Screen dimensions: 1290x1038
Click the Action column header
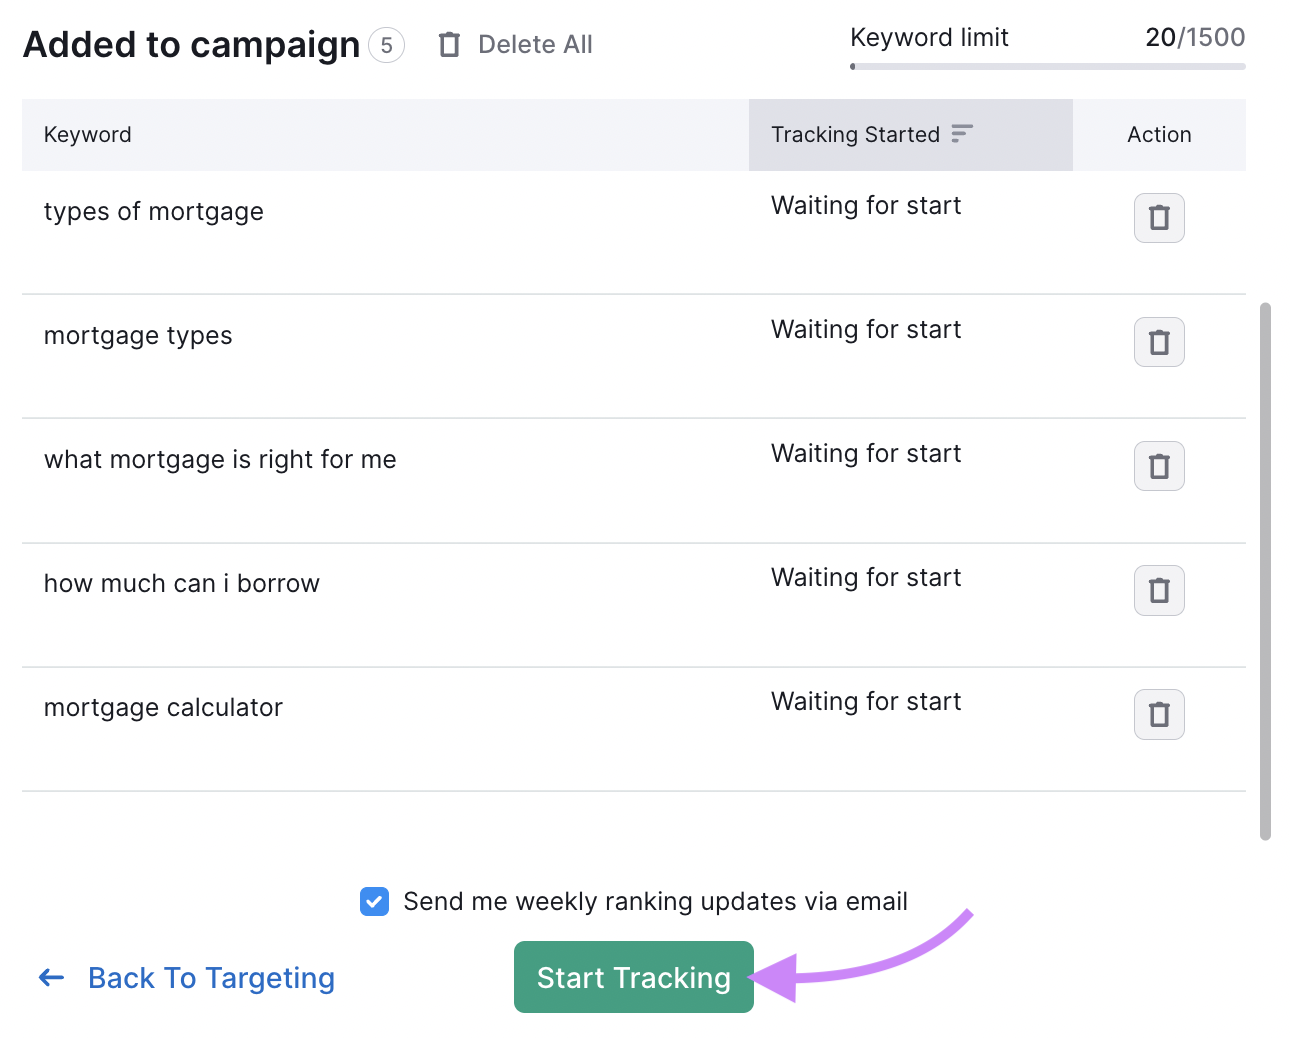tap(1158, 135)
